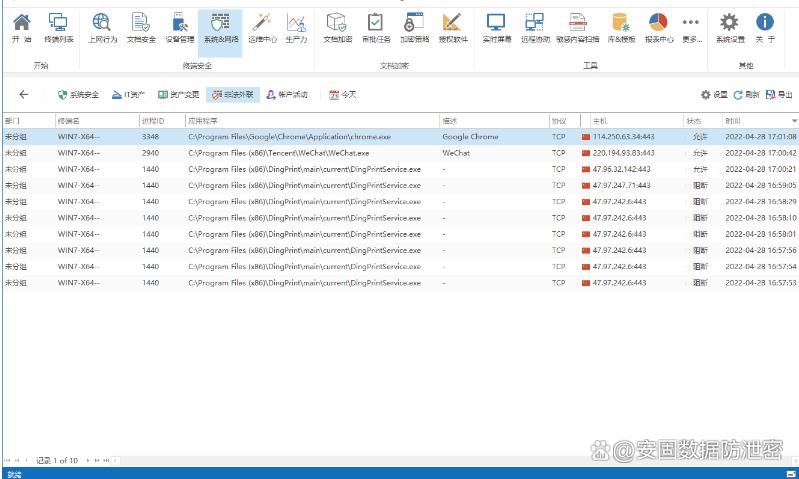Launch 文档加密 document encryption
Image resolution: width=799 pixels, height=479 pixels.
337,27
